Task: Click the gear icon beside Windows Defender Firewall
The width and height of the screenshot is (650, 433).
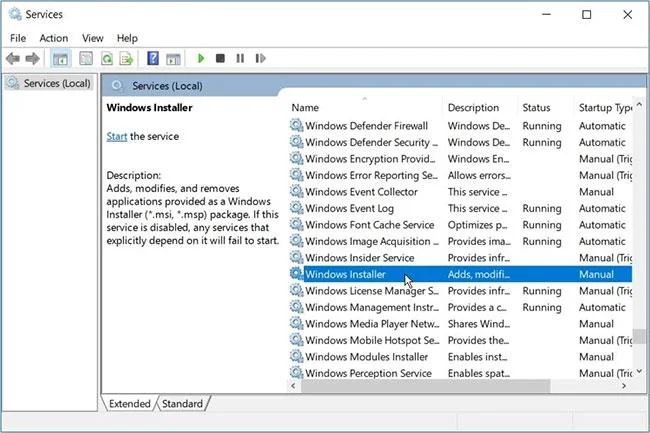Action: pyautogui.click(x=296, y=125)
